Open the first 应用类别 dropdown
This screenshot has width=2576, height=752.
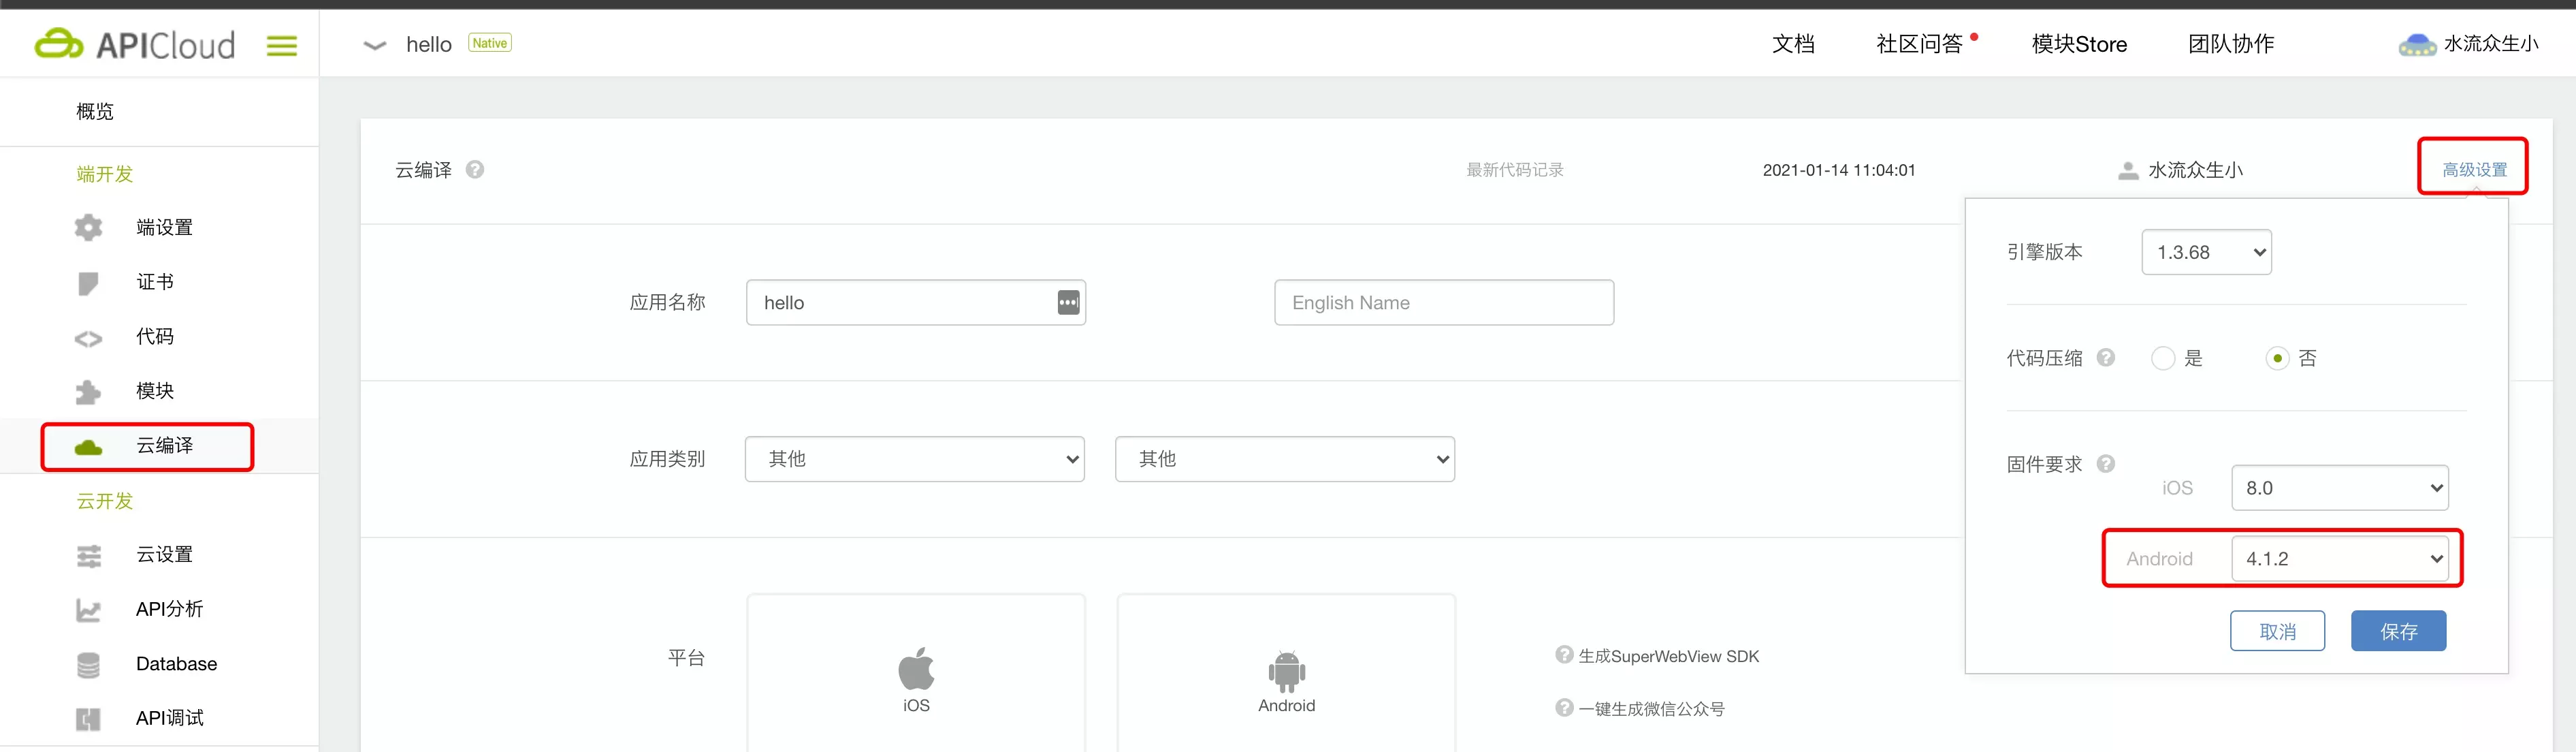click(x=914, y=459)
